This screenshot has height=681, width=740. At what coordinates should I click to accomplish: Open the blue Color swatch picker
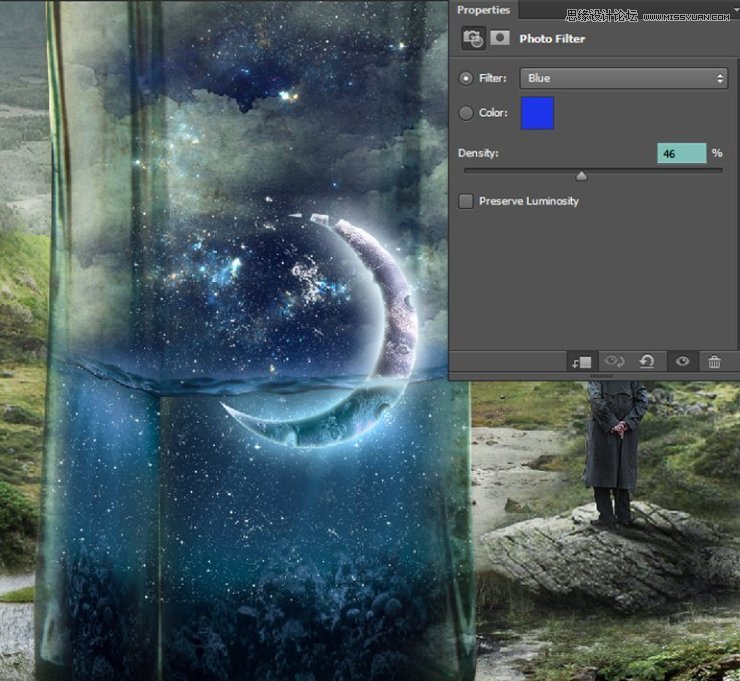[537, 113]
